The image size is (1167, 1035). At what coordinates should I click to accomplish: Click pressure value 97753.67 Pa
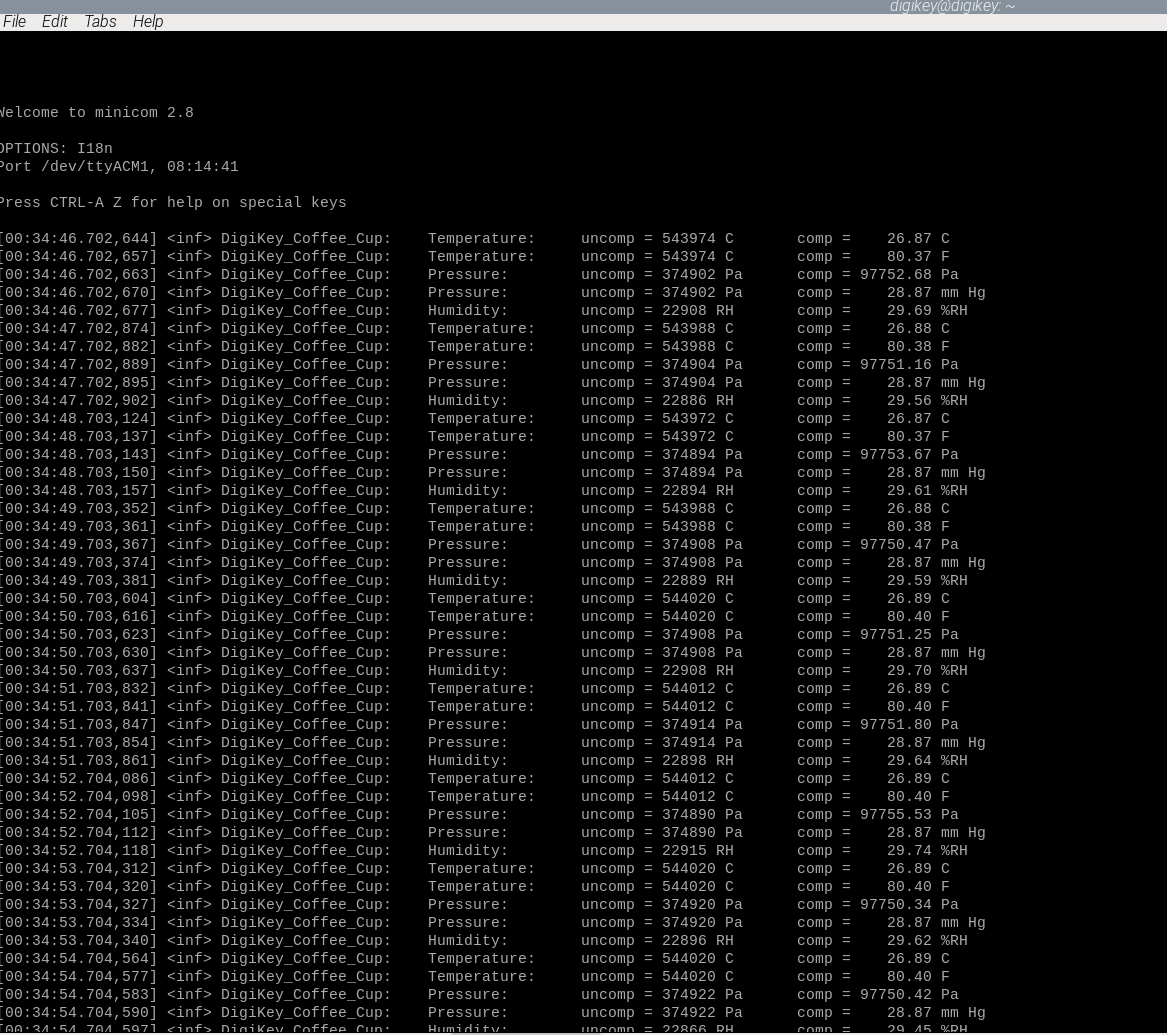[909, 455]
